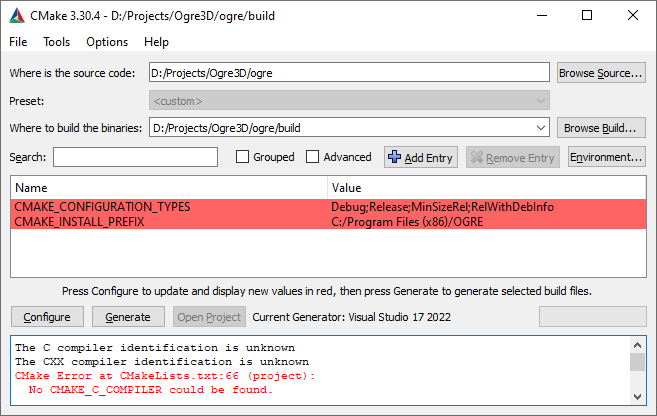Enable the Advanced checkbox
The height and width of the screenshot is (416, 657).
click(x=312, y=157)
